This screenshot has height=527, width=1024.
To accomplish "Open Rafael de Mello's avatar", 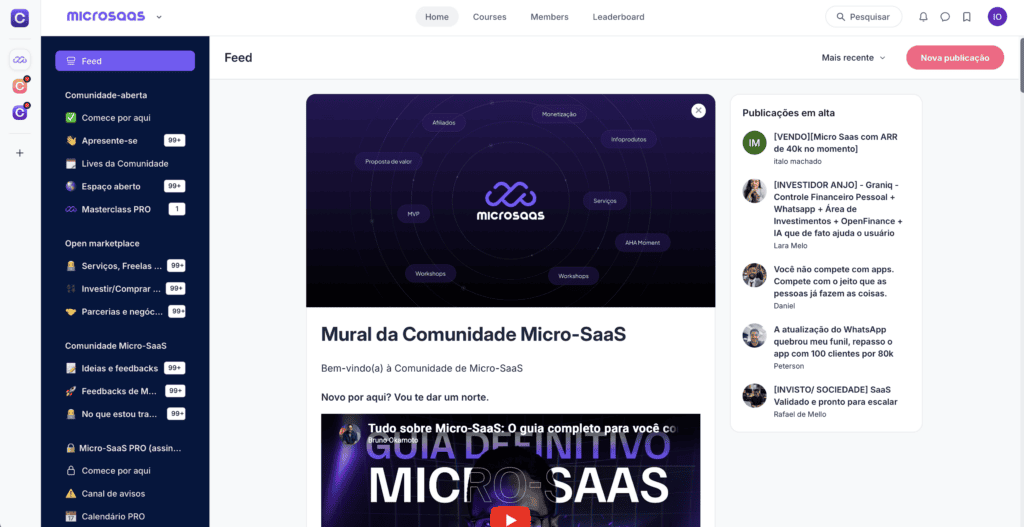I will coord(754,395).
